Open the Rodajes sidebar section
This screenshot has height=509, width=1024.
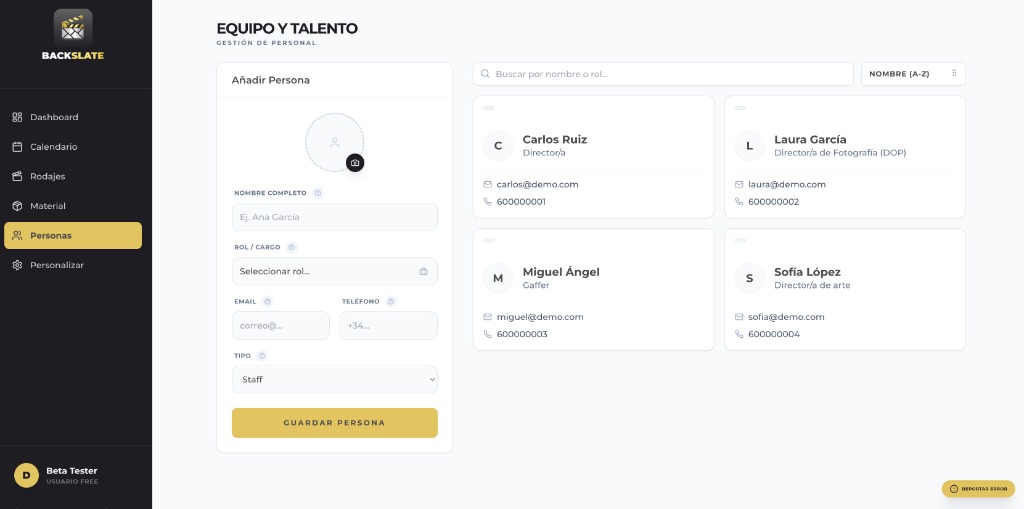tap(47, 176)
